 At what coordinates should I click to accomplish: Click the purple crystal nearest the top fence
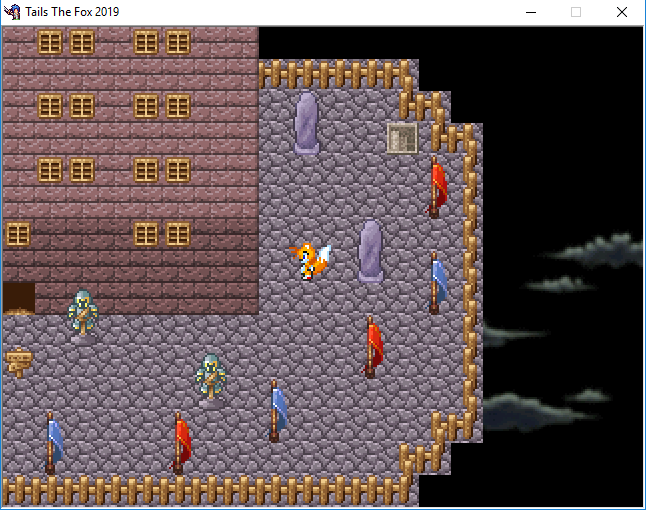point(307,123)
